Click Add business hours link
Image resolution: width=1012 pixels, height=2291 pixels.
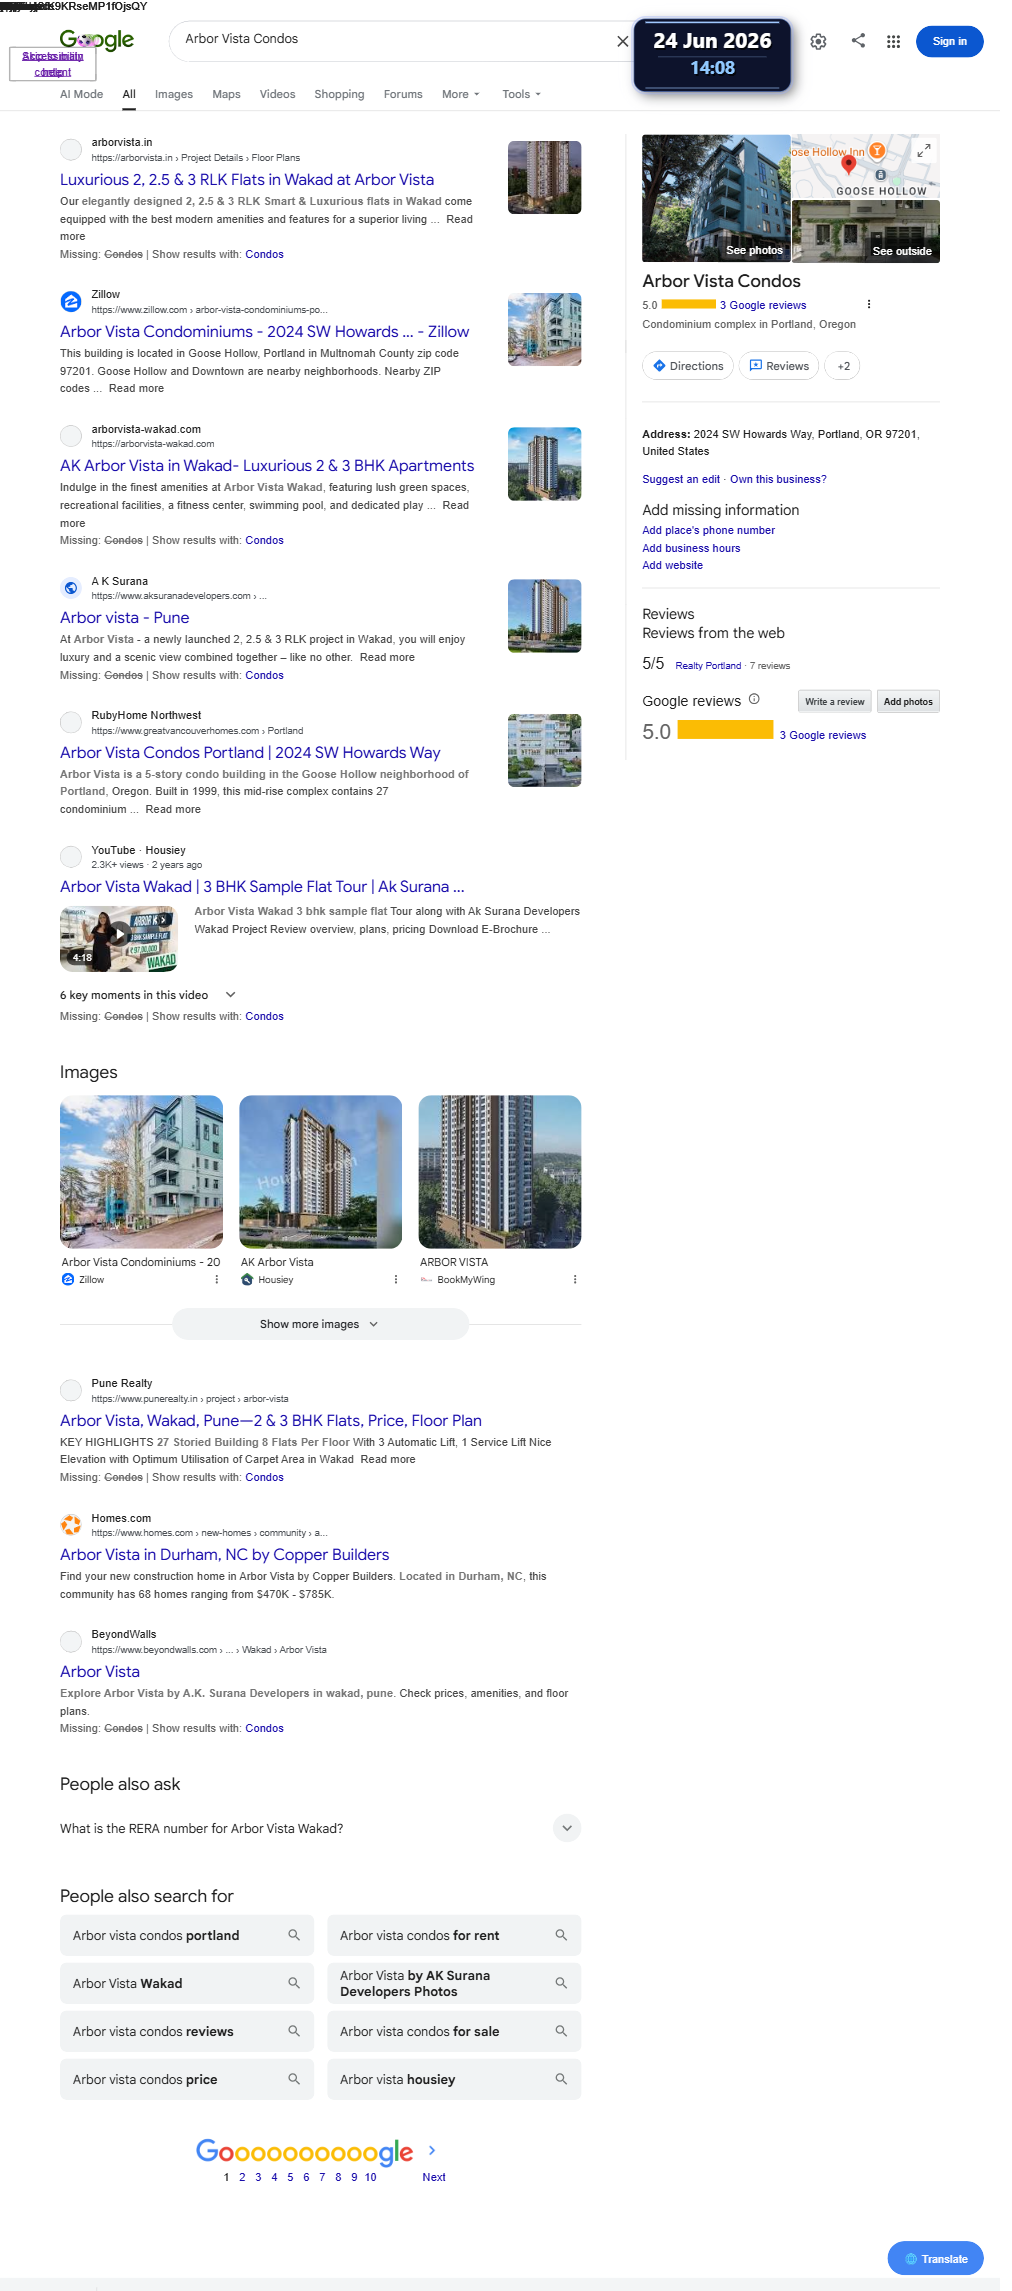tap(691, 548)
